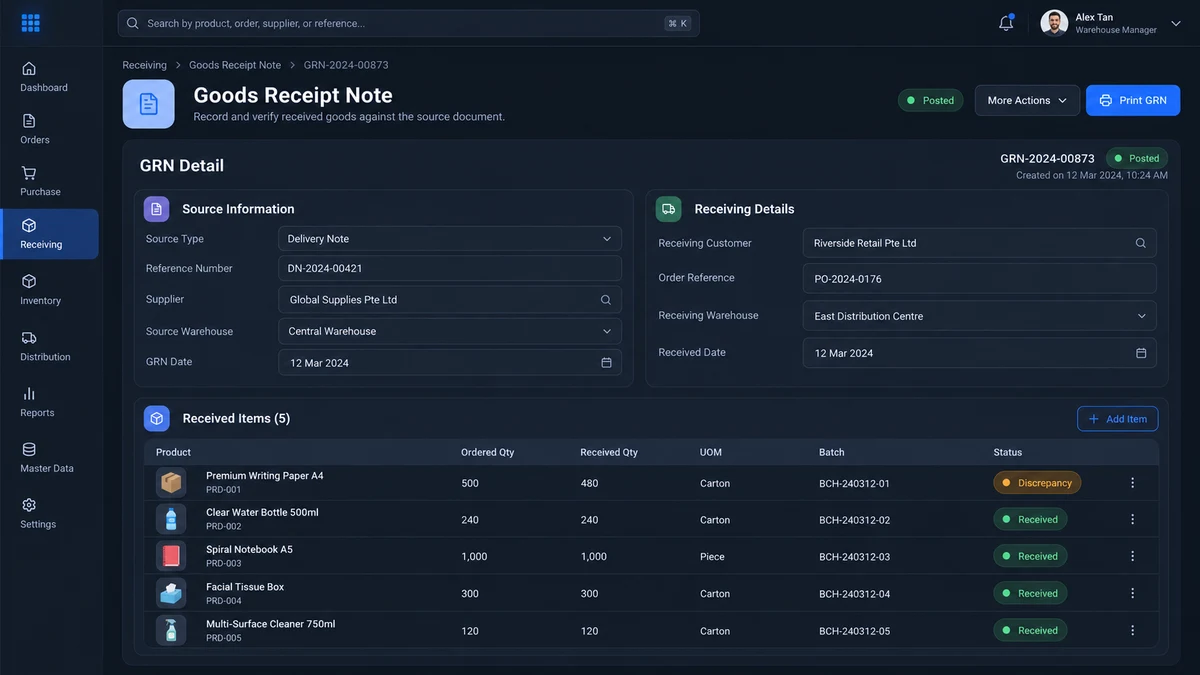This screenshot has height=675, width=1200.
Task: Search Receiving Customer with magnifier icon
Action: pyautogui.click(x=1141, y=243)
